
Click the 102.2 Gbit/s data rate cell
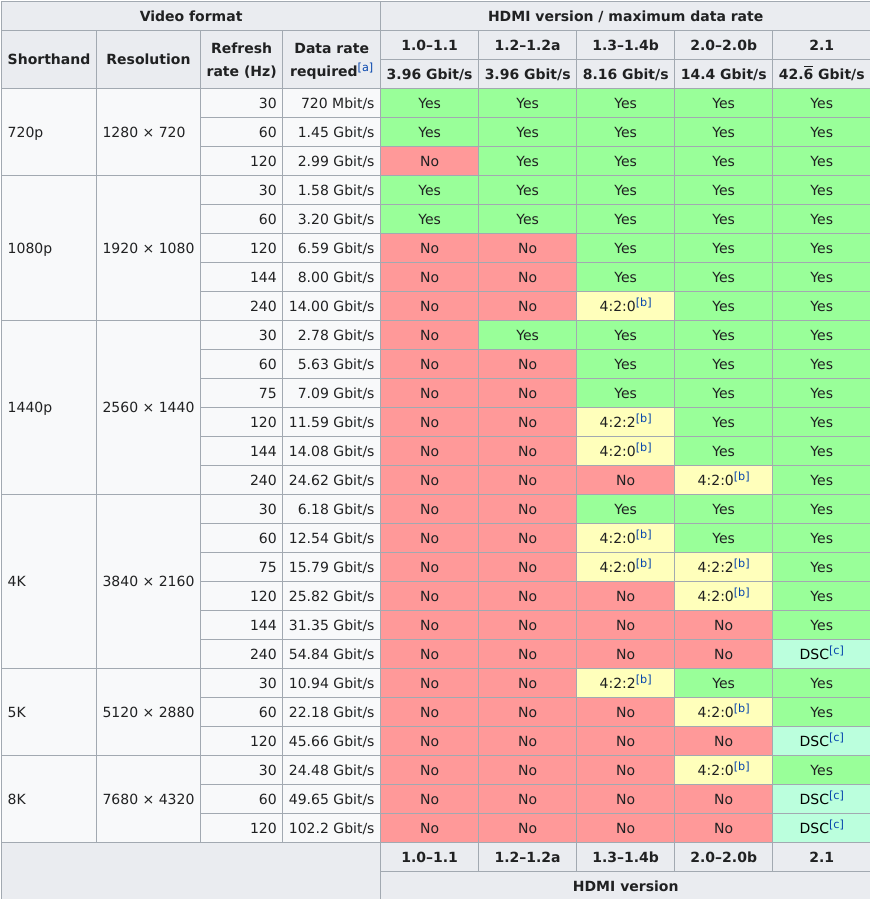click(331, 828)
